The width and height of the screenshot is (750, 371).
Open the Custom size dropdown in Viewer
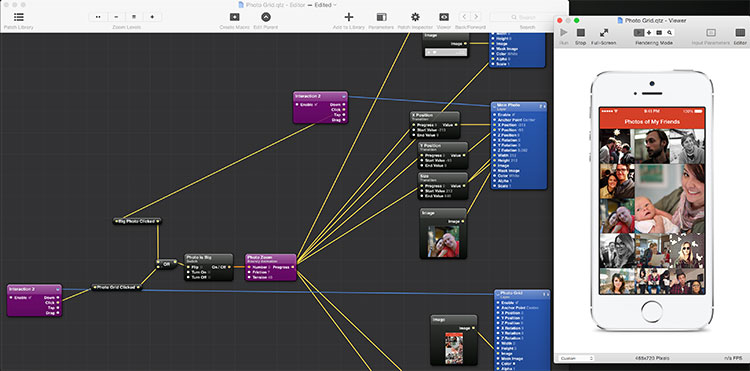pyautogui.click(x=577, y=358)
